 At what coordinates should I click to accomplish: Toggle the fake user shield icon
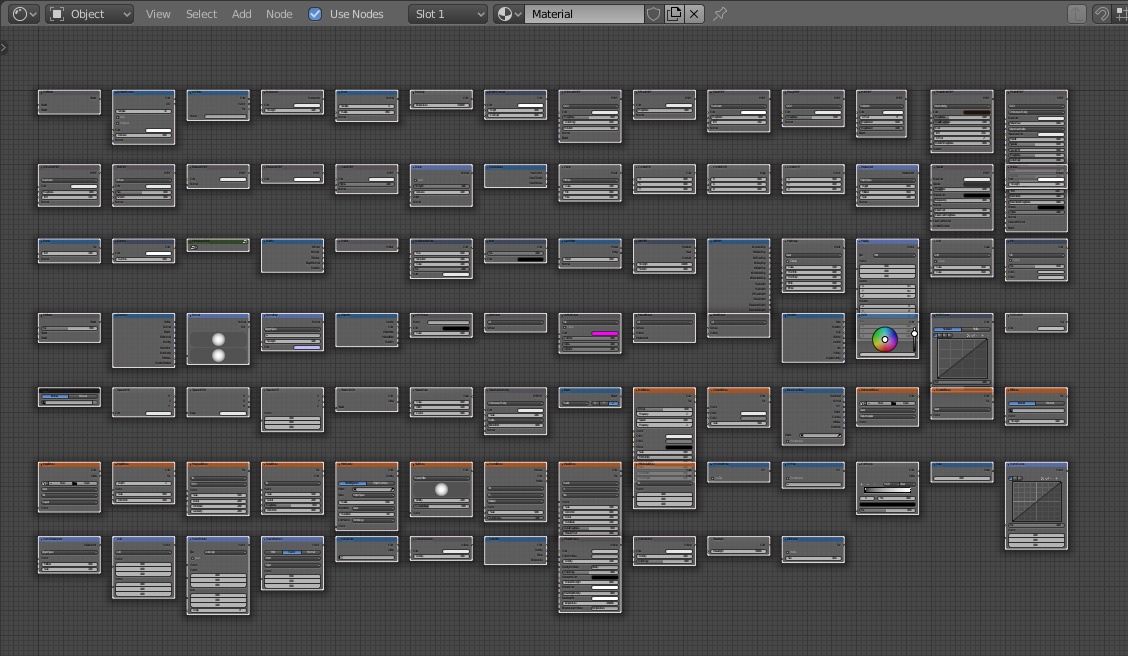(654, 14)
